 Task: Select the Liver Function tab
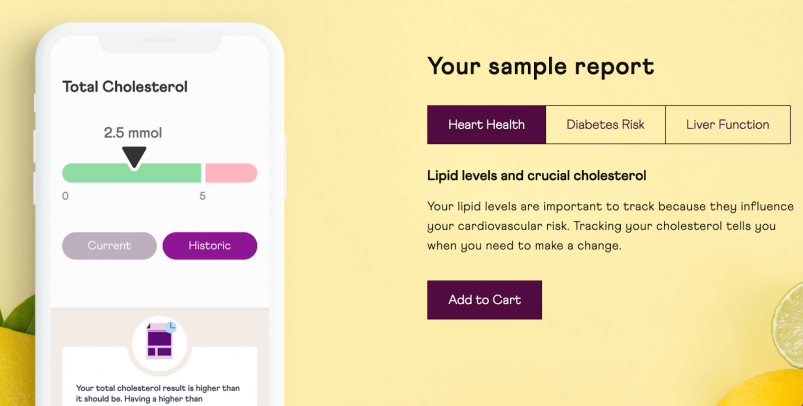click(728, 124)
